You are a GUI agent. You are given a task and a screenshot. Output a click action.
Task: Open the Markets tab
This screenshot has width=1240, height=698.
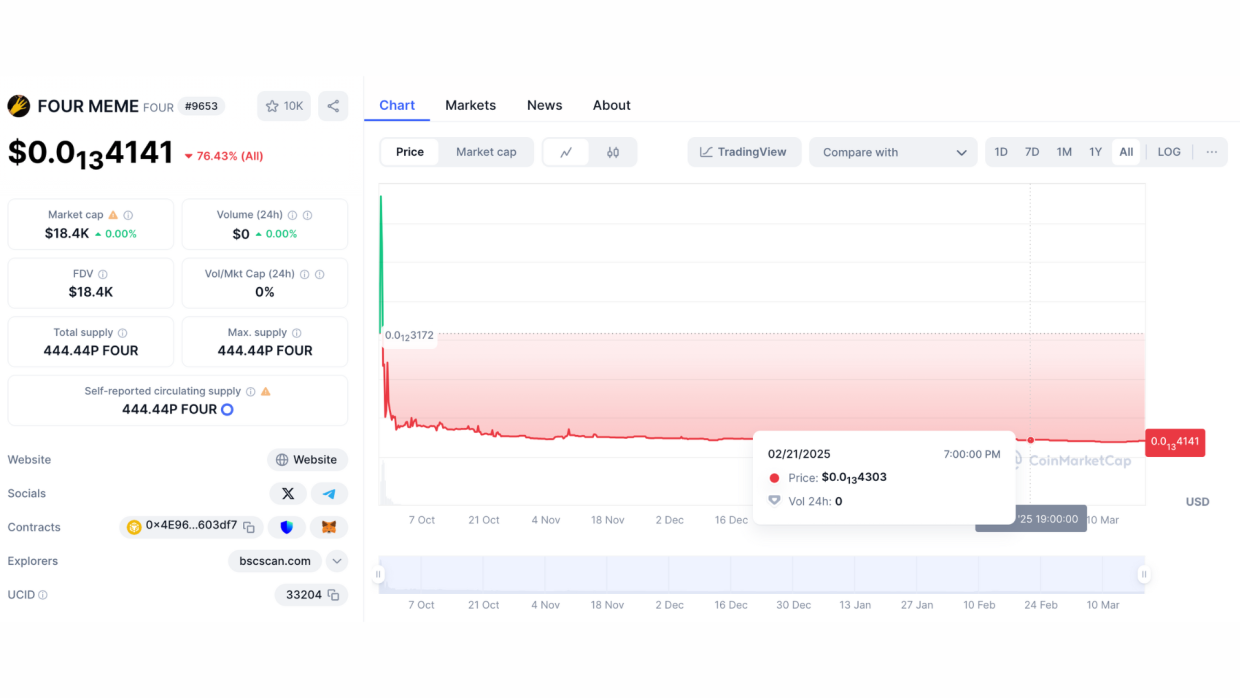tap(470, 105)
